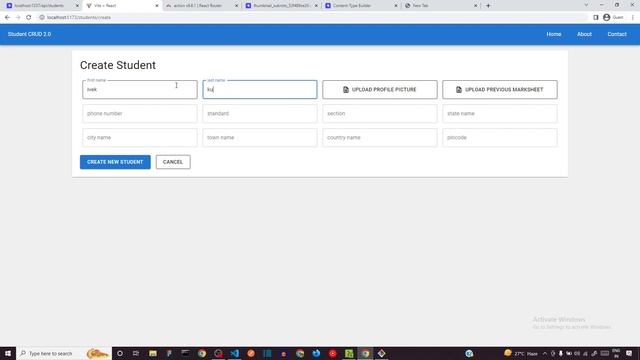Screen dimensions: 640x360
Task: Focus the first name input field
Action: click(140, 89)
